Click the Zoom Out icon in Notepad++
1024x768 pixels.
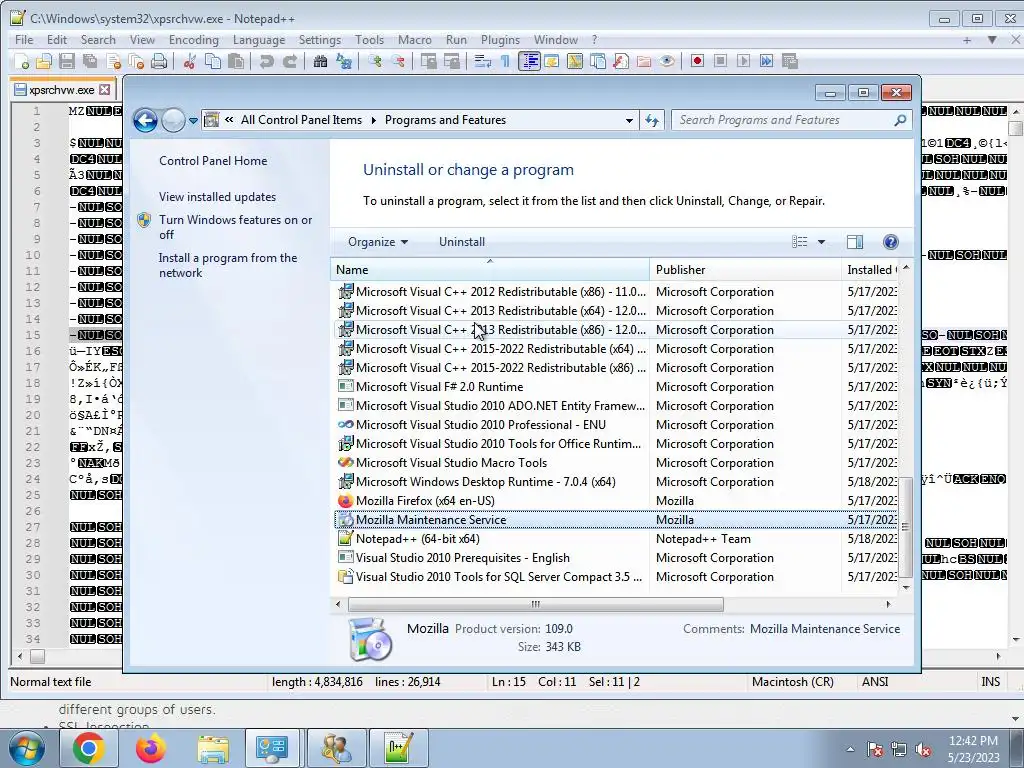[397, 61]
